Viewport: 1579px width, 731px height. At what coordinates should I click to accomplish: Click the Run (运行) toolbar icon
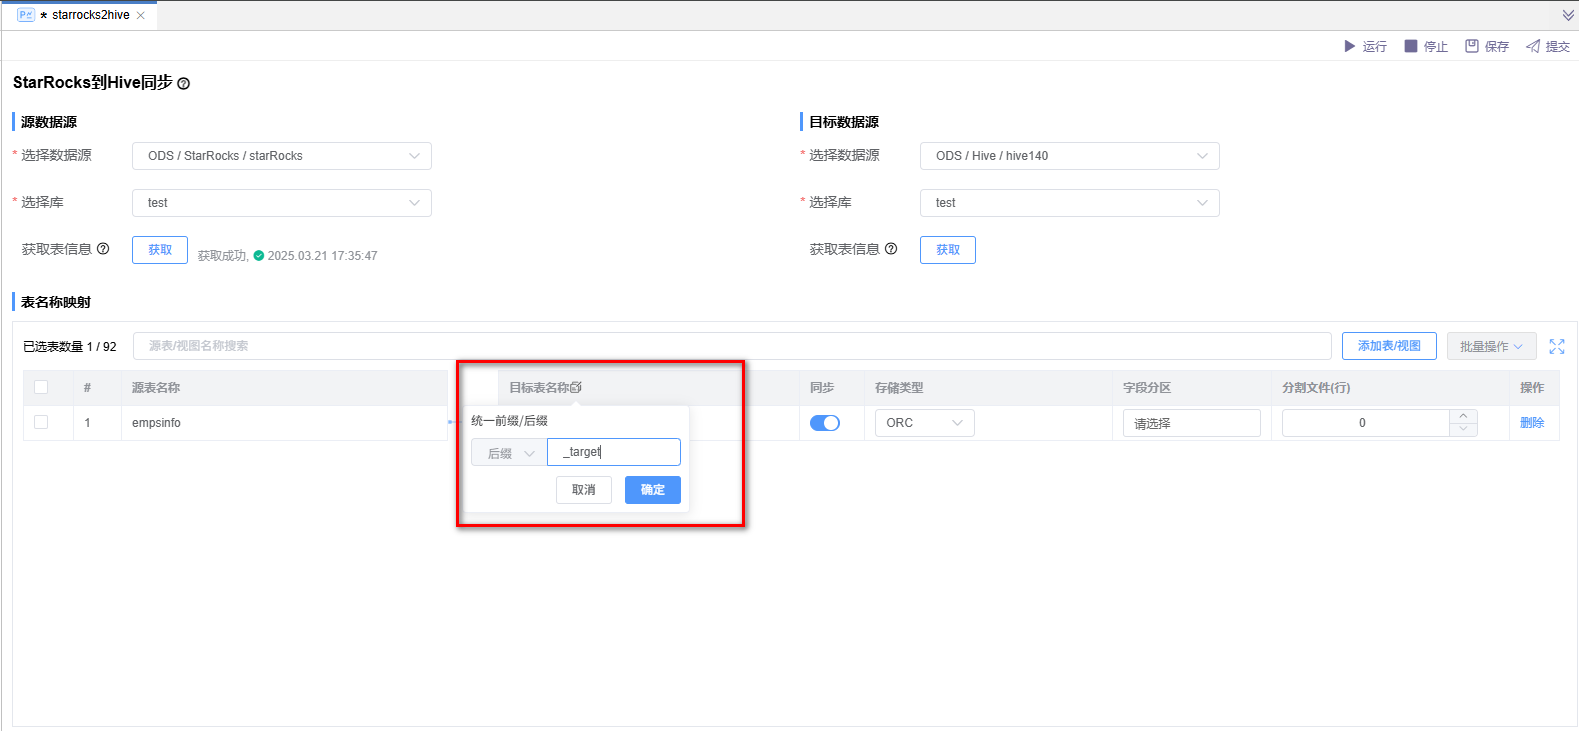tap(1350, 46)
